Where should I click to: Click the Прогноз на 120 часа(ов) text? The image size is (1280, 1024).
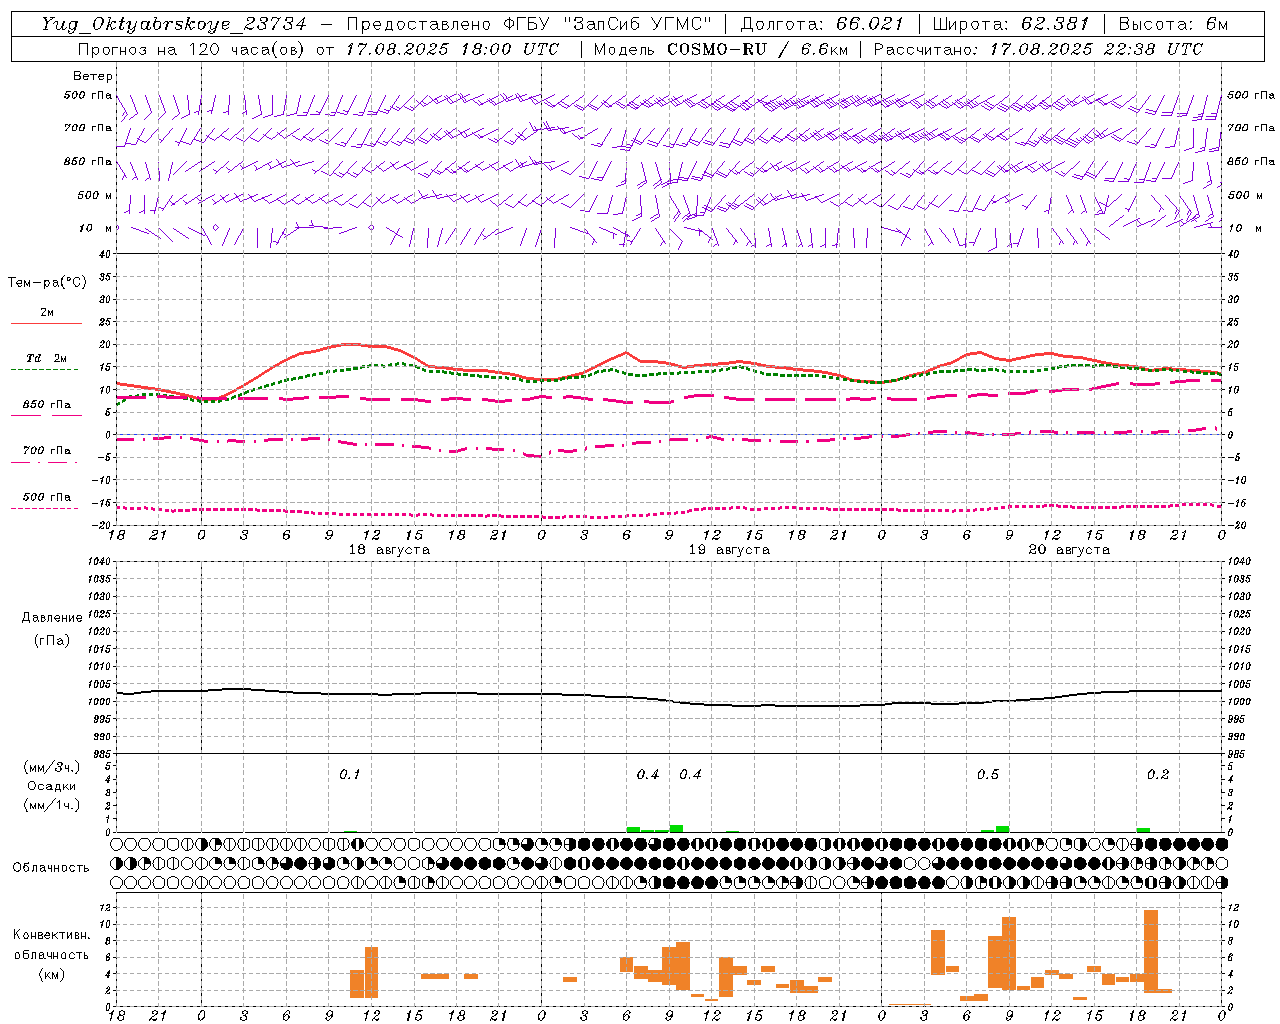click(192, 49)
